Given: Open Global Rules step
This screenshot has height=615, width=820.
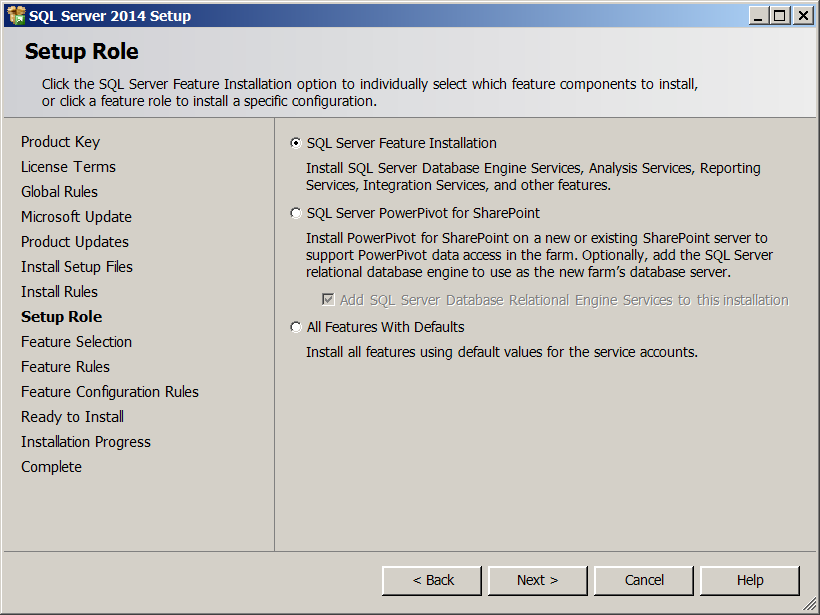Looking at the screenshot, I should 59,192.
